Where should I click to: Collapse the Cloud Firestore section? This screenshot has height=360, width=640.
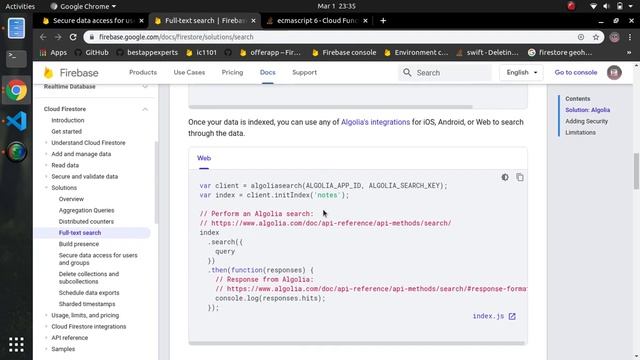coord(144,109)
